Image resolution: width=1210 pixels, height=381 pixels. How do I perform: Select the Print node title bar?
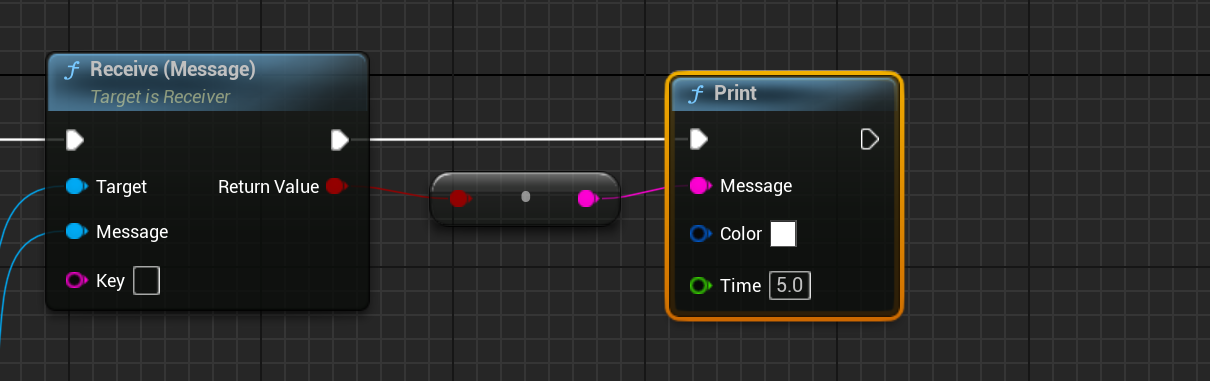pos(784,93)
